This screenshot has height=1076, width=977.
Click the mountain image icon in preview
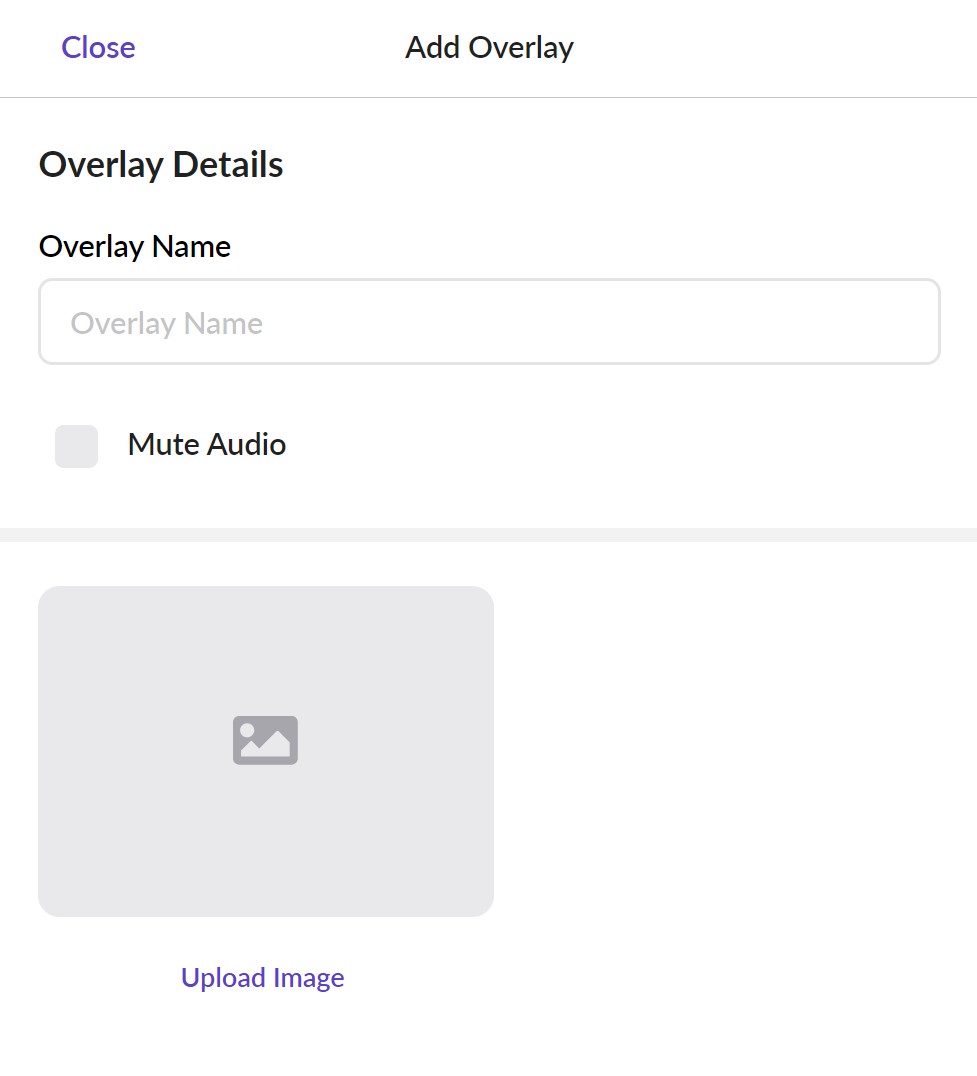265,740
